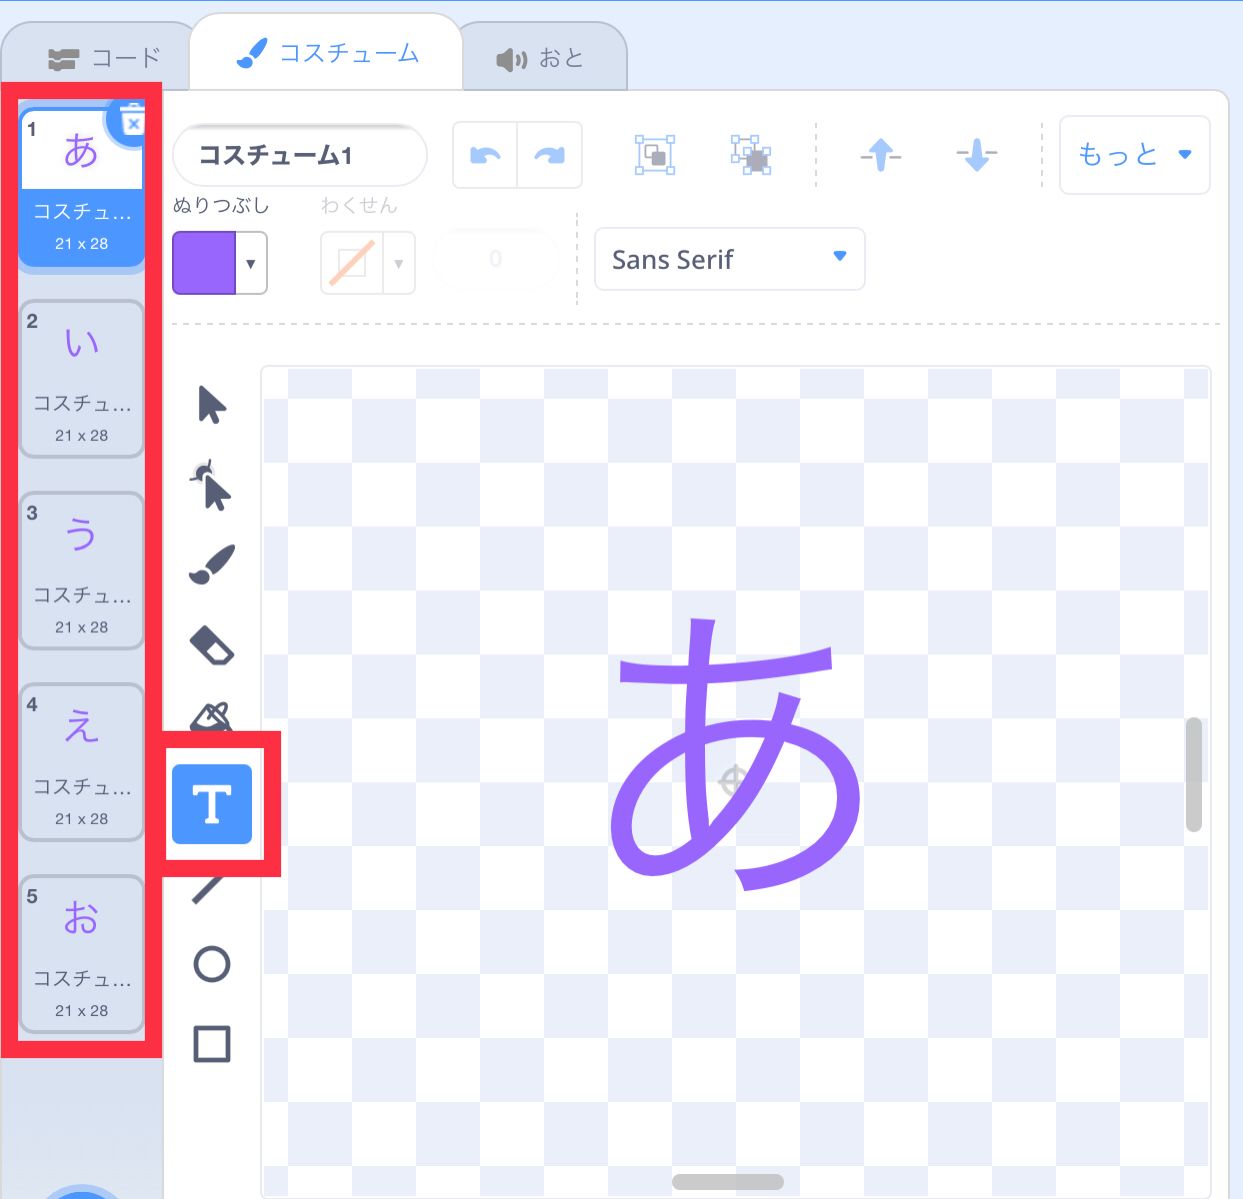
Task: Open the もっと dropdown menu
Action: (x=1134, y=155)
